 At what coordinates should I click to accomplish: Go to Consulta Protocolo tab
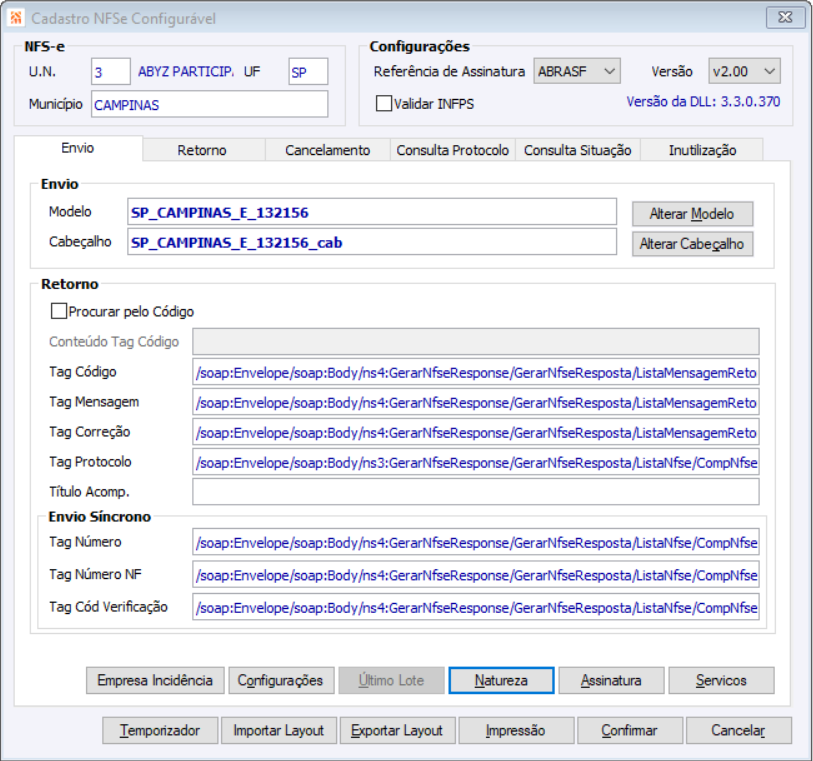point(453,150)
